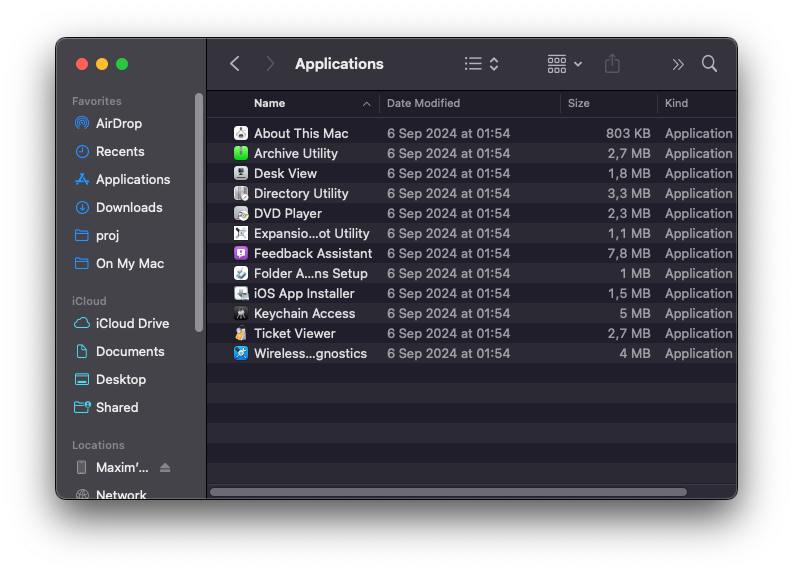The height and width of the screenshot is (573, 793).
Task: Select the Desk View app icon
Action: coord(241,173)
